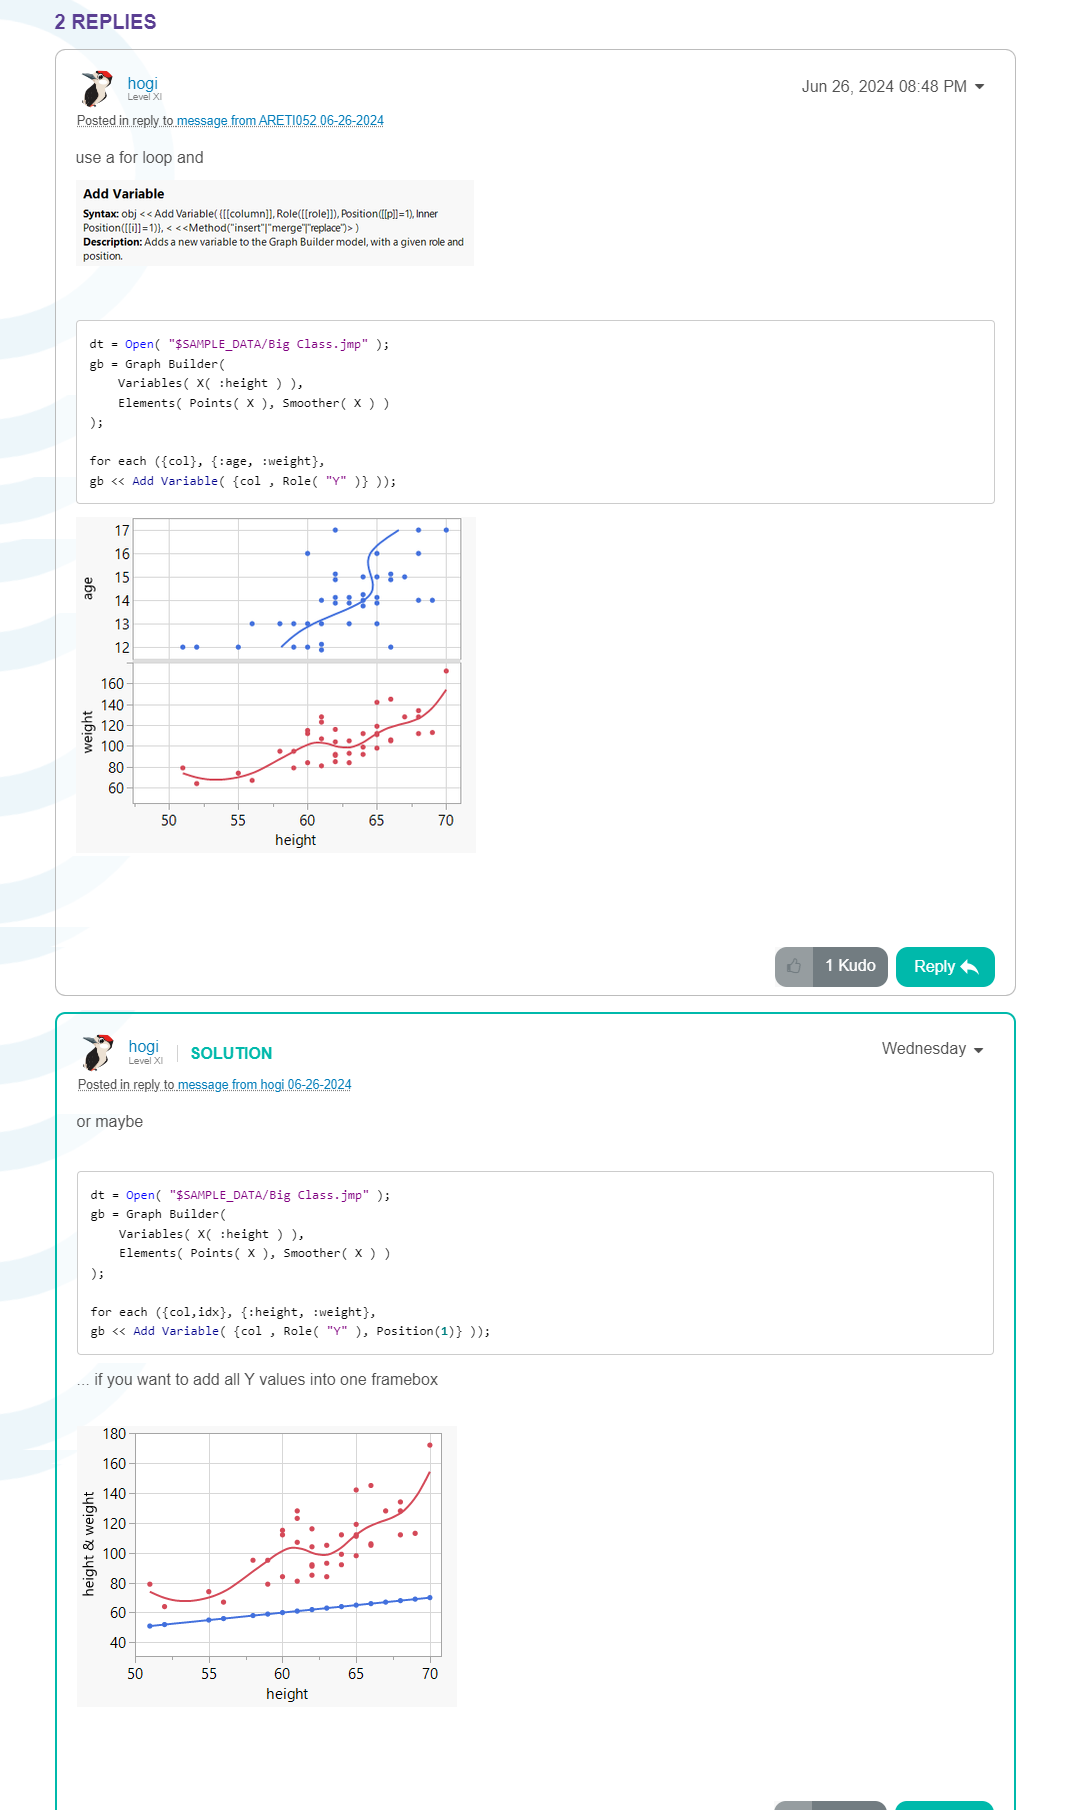Click hogi's avatar in the solution reply
Screen dimensions: 1090x1810
click(97, 1052)
